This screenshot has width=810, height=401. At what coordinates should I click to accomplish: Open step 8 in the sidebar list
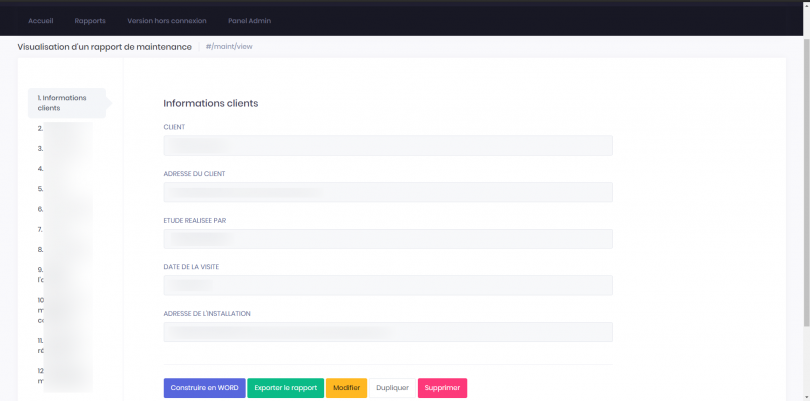click(x=62, y=249)
